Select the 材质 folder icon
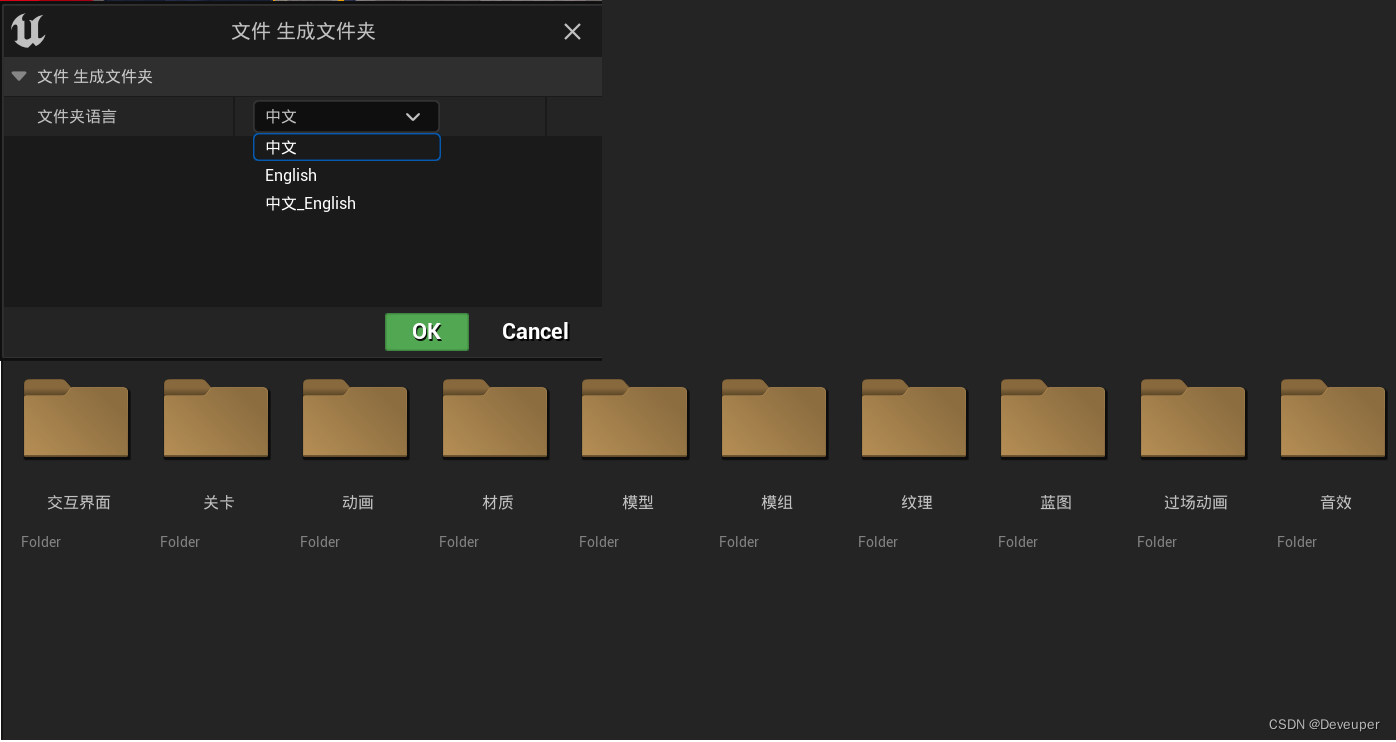Screen dimensions: 1396x742 [x=495, y=418]
